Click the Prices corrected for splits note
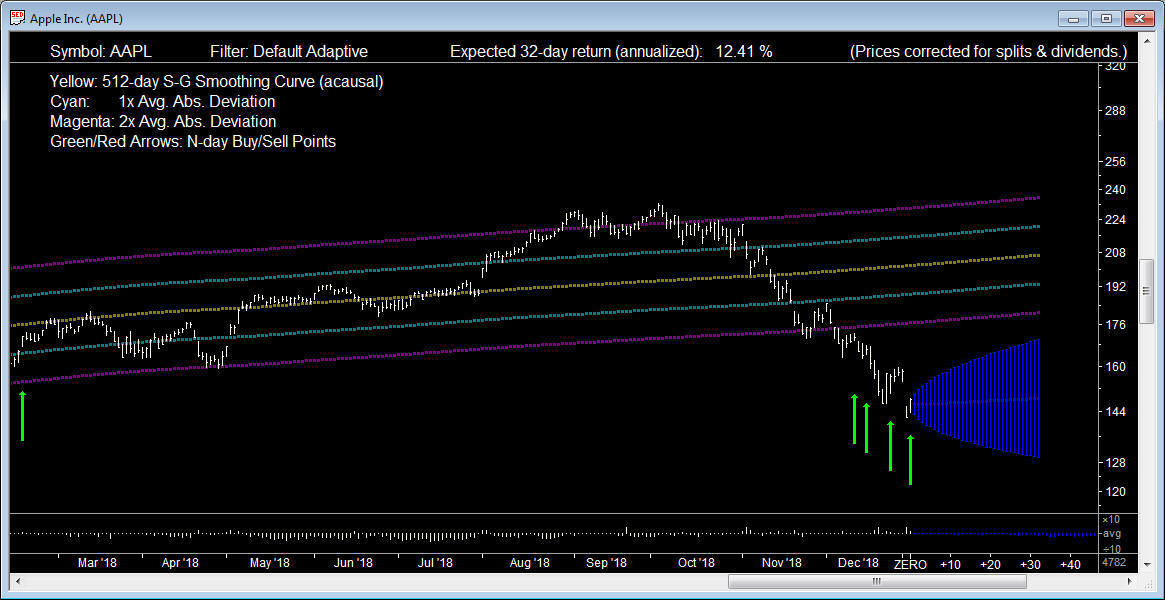 click(988, 52)
